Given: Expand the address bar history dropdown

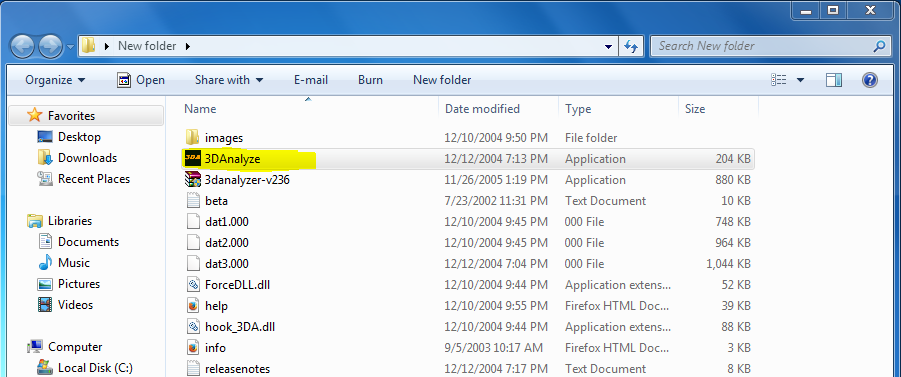Looking at the screenshot, I should click(x=609, y=46).
